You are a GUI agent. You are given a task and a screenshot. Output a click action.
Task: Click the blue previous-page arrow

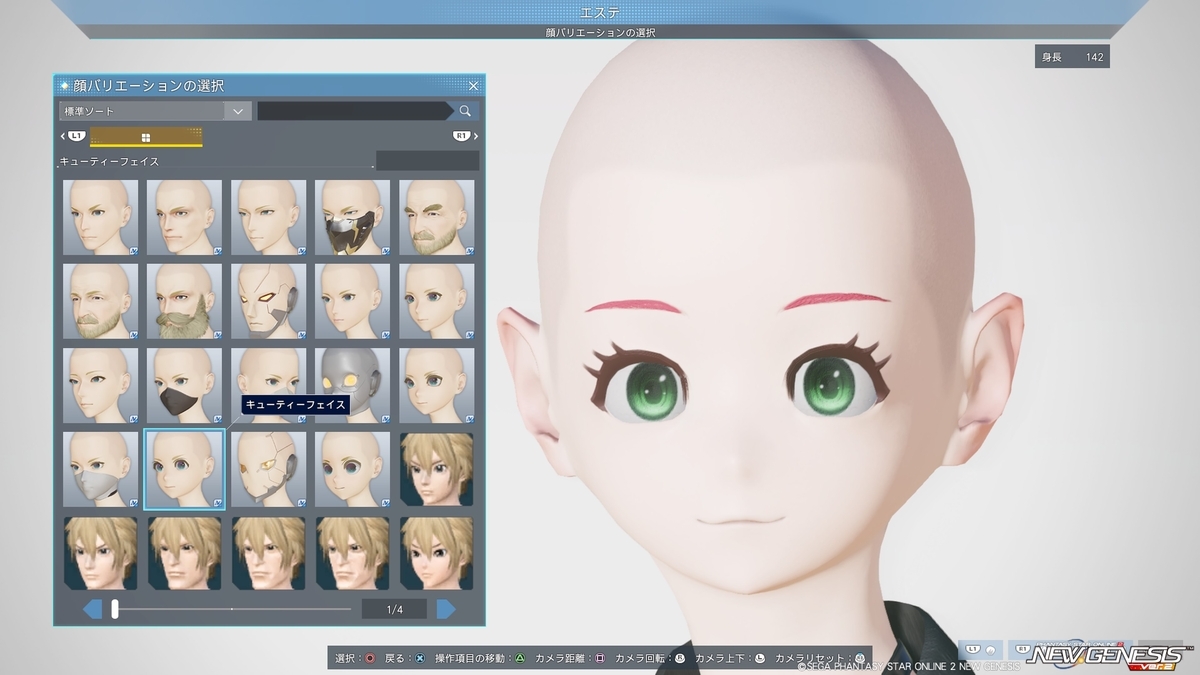point(92,608)
